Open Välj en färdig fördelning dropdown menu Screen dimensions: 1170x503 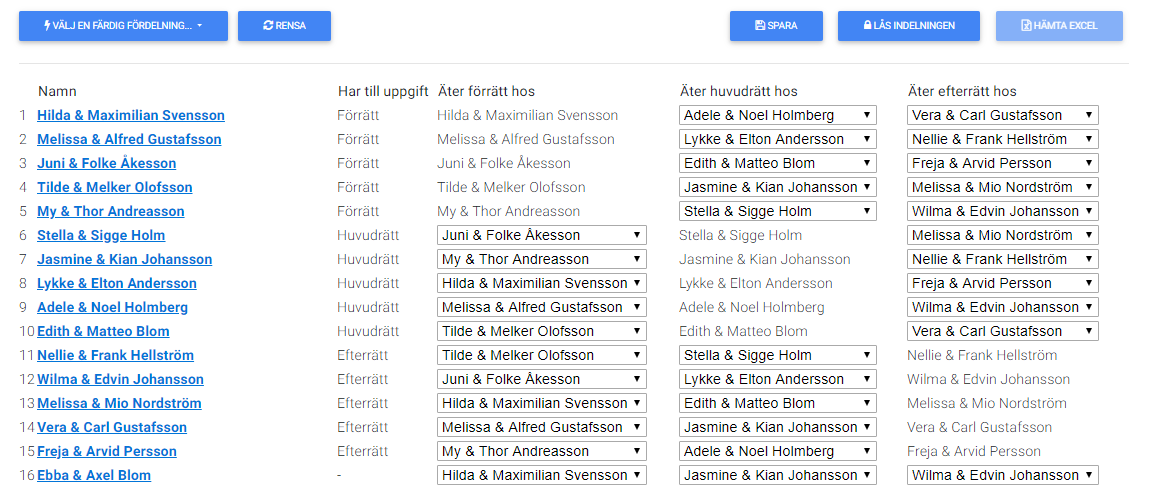click(x=123, y=26)
